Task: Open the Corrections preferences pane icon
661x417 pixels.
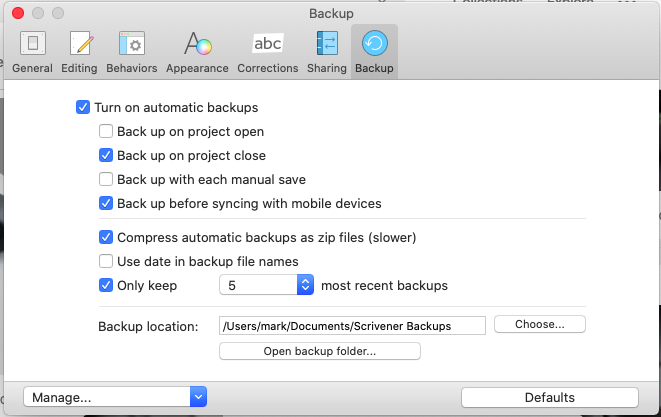Action: point(267,51)
